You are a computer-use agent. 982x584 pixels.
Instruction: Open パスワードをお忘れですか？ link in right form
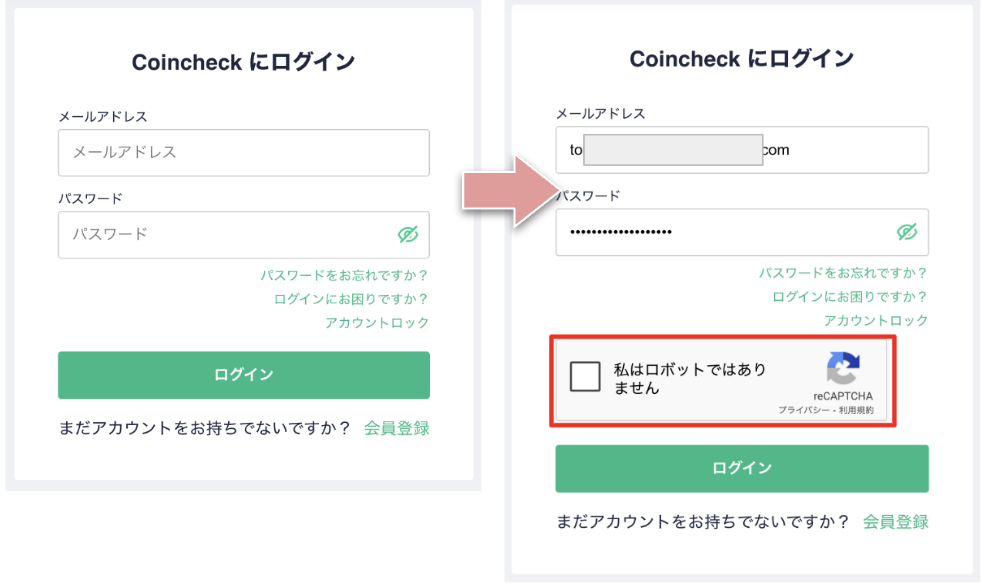pyautogui.click(x=843, y=273)
